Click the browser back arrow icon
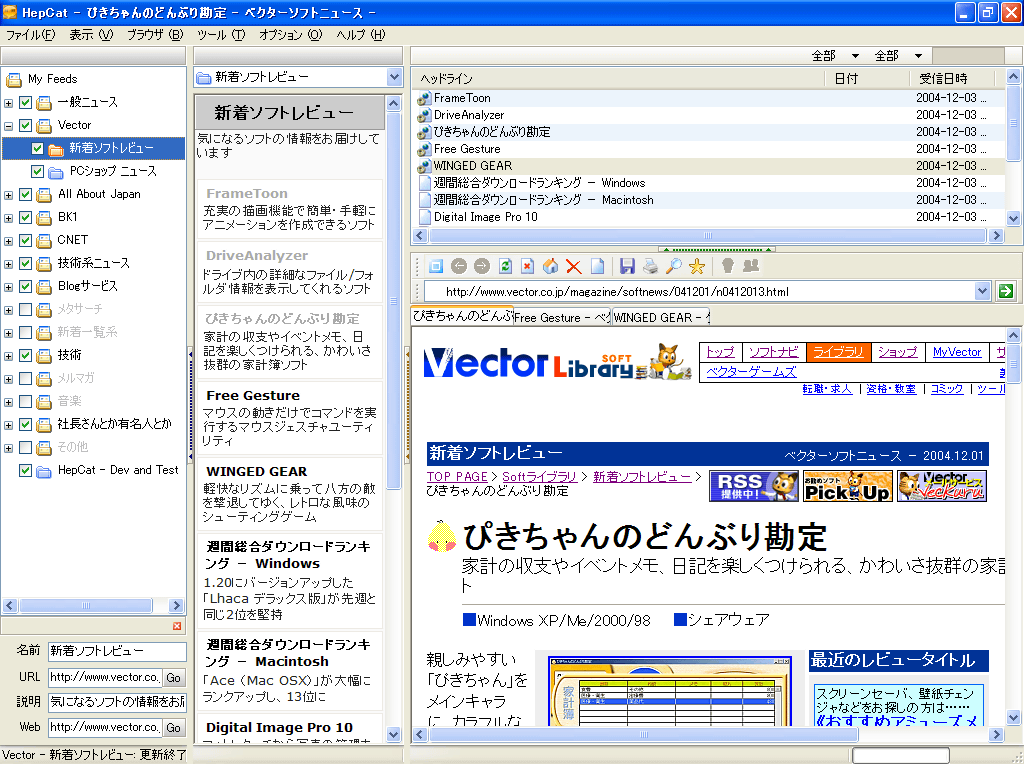Viewport: 1024px width, 768px height. [x=459, y=266]
